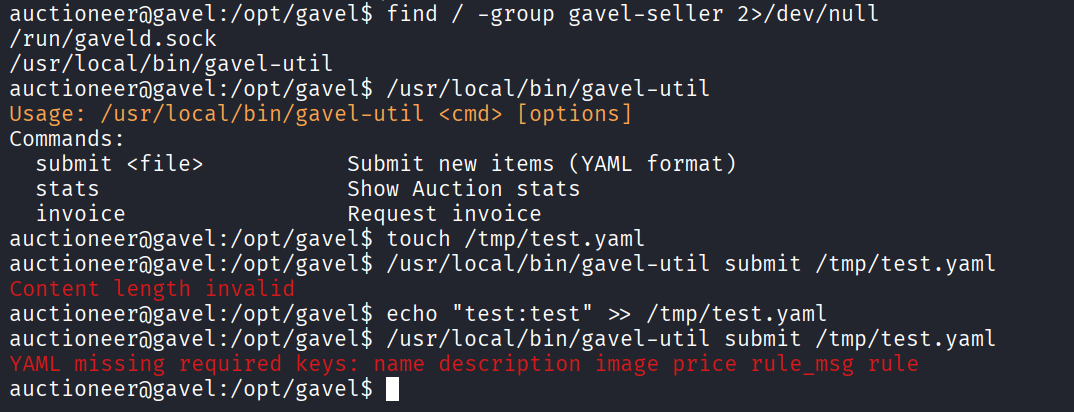
Task: Click [options] in the usage line
Action: [x=573, y=114]
